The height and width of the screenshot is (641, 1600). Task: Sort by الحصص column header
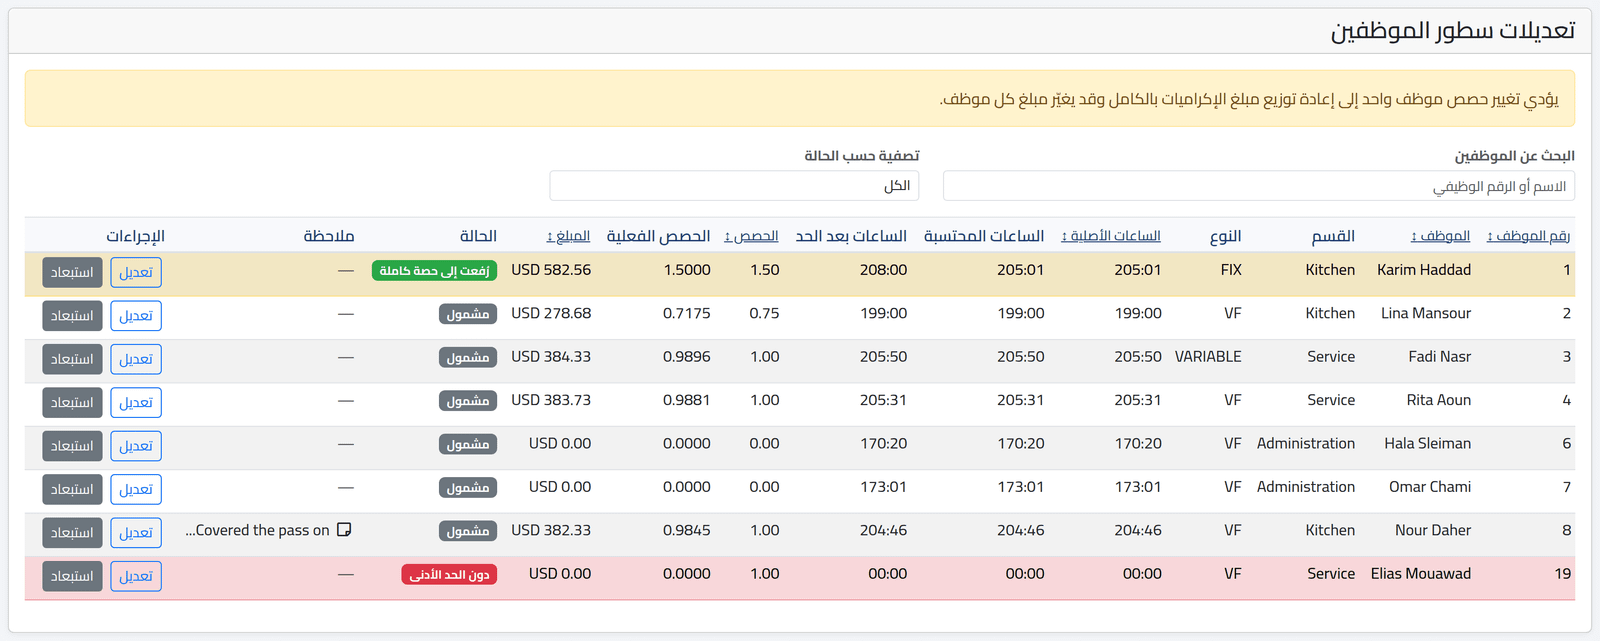click(x=751, y=236)
